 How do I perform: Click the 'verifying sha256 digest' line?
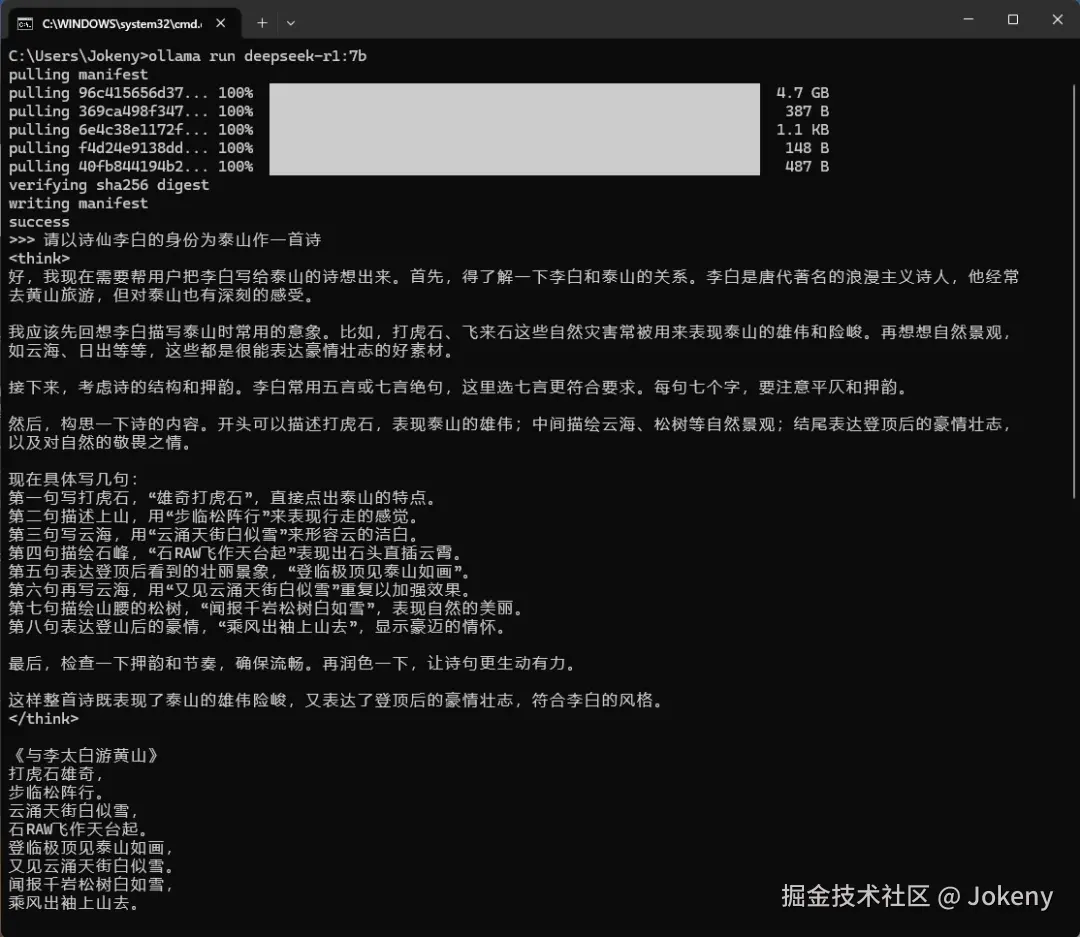click(x=109, y=185)
